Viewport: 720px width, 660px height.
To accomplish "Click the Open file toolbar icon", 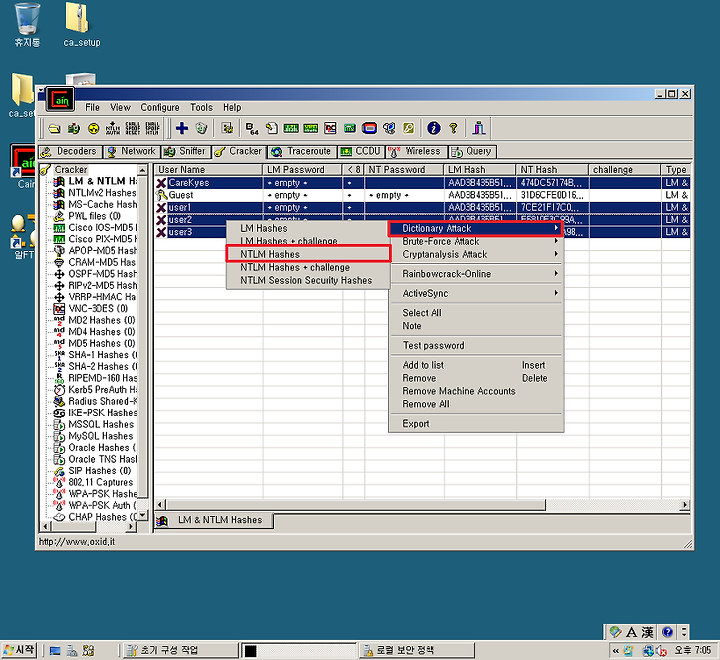I will (x=55, y=129).
